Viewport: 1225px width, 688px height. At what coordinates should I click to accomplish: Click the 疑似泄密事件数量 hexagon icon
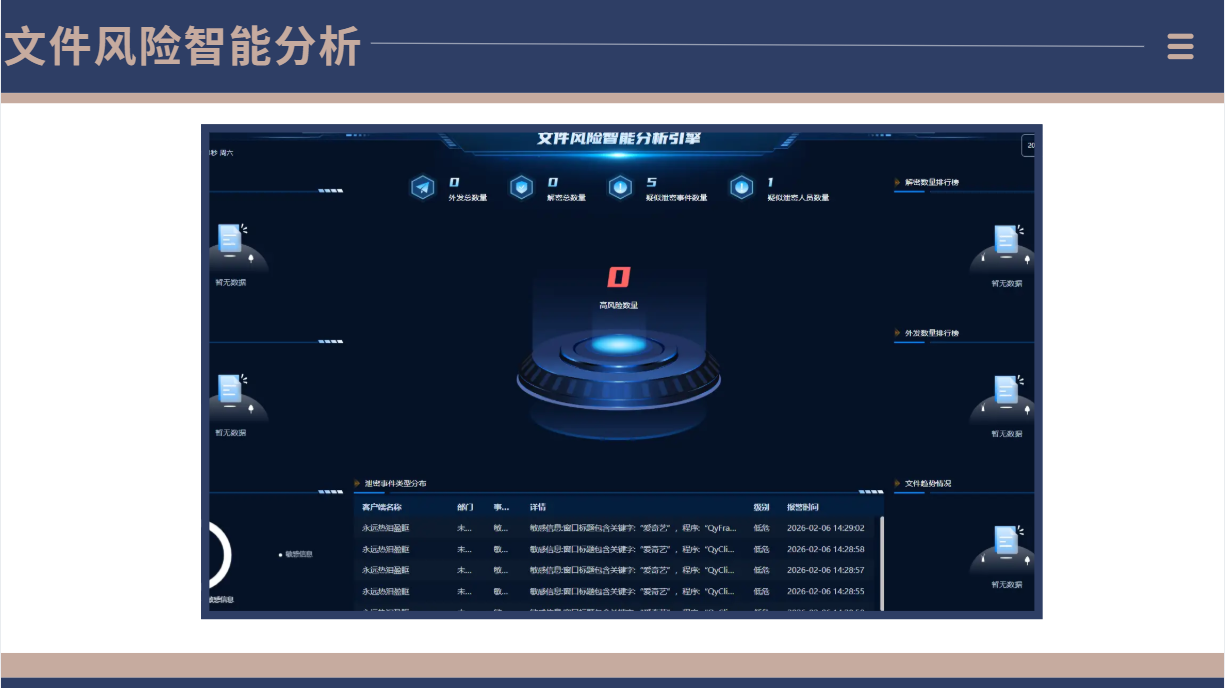[620, 188]
